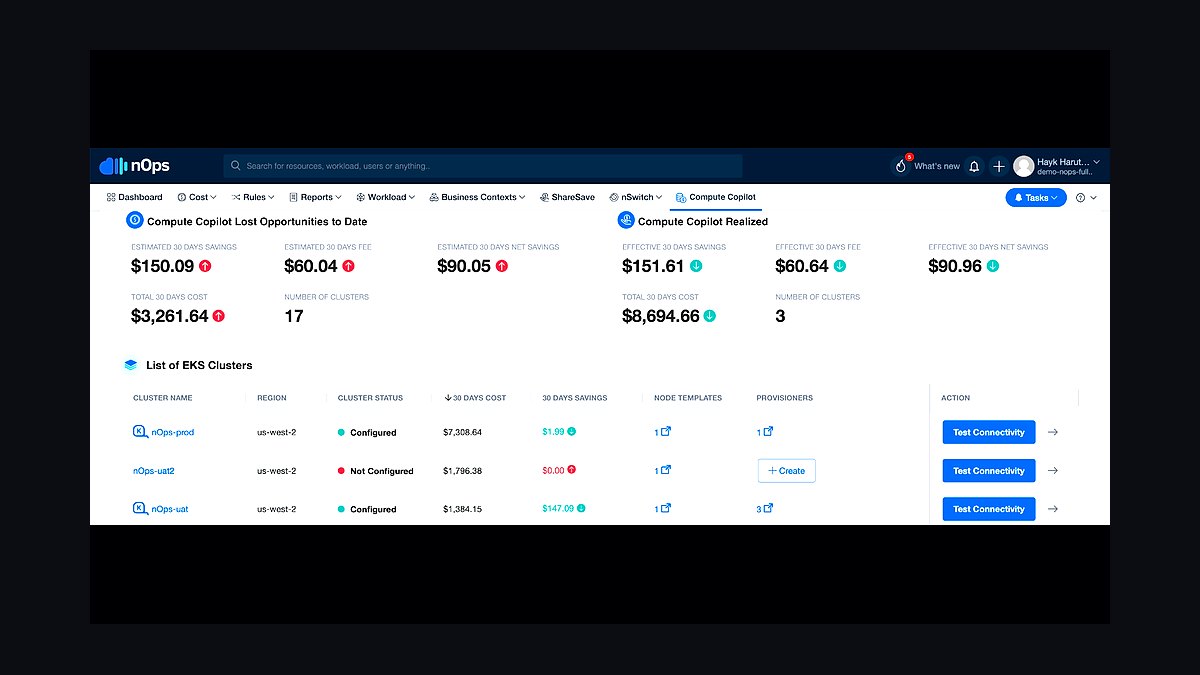The width and height of the screenshot is (1200, 675).
Task: Open the help question mark icon
Action: pyautogui.click(x=1081, y=198)
